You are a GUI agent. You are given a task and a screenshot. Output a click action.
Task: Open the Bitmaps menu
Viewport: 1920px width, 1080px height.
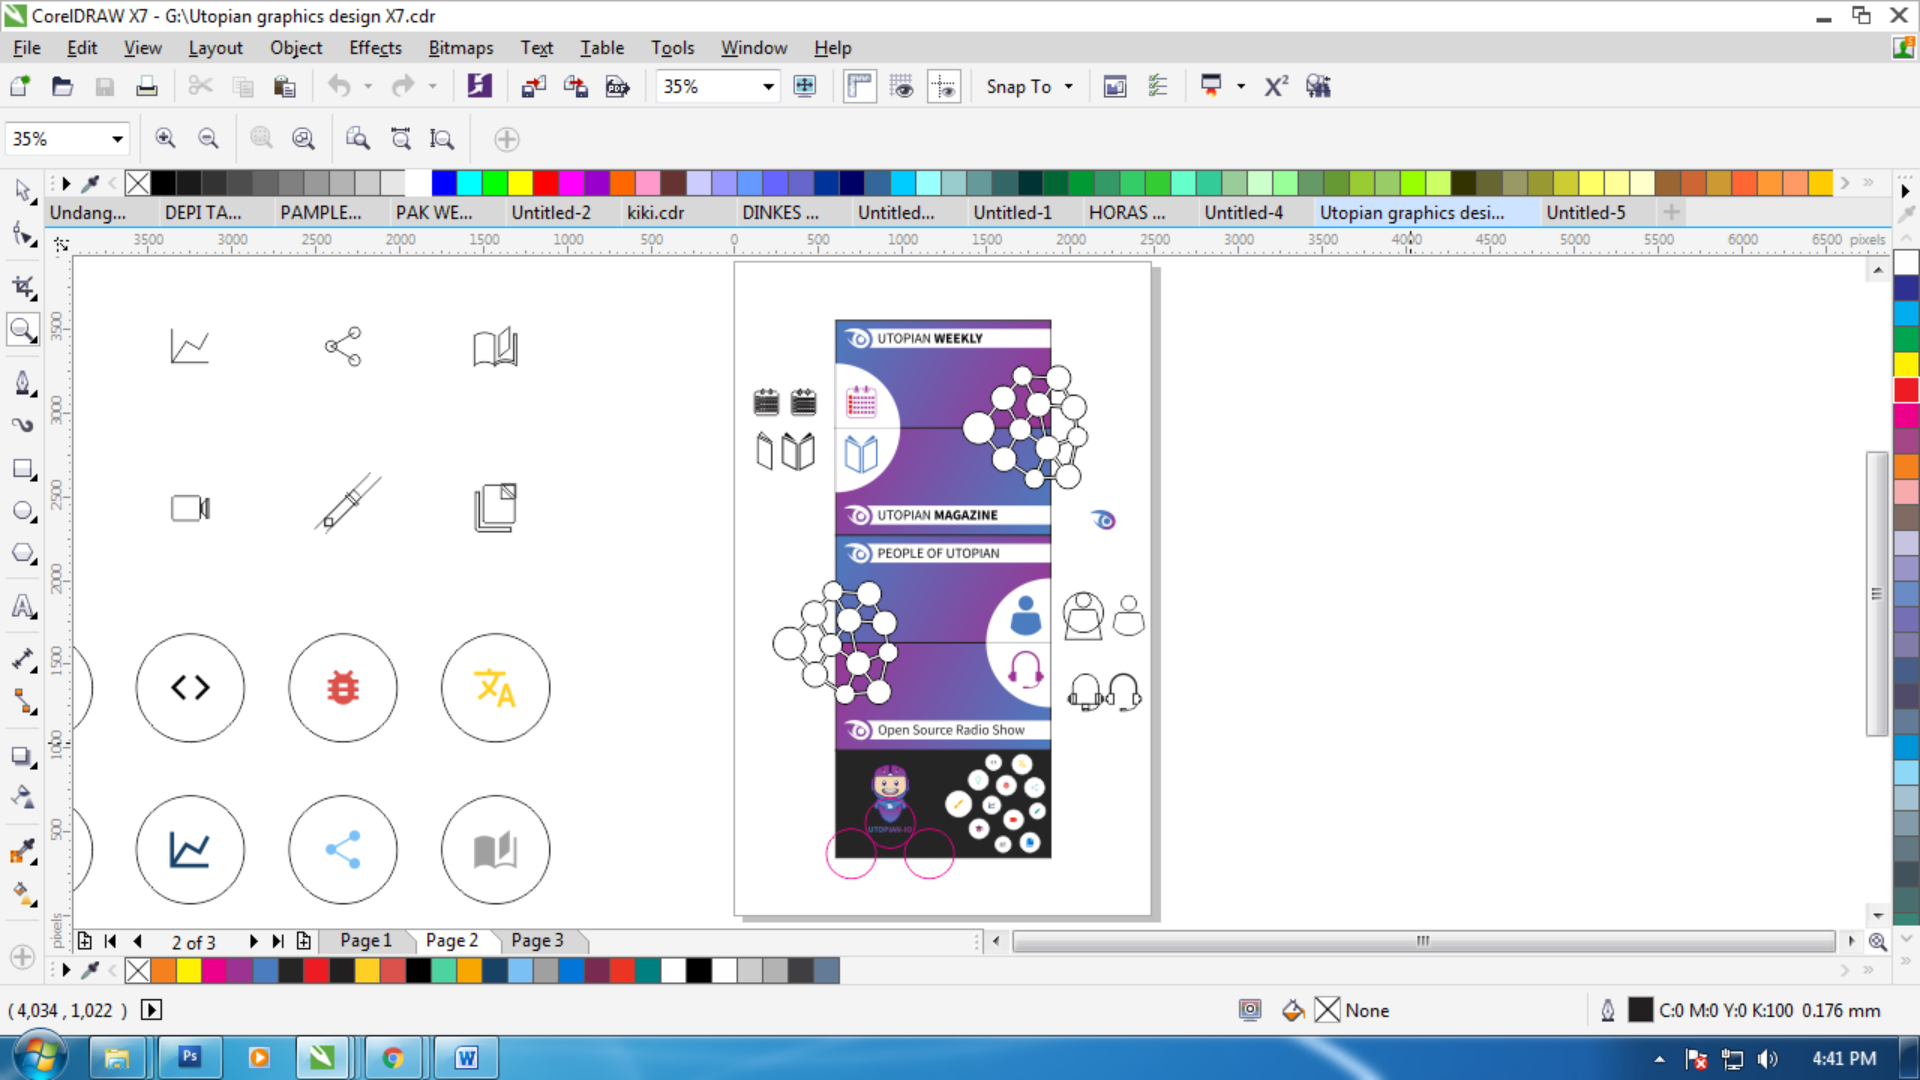click(x=461, y=48)
